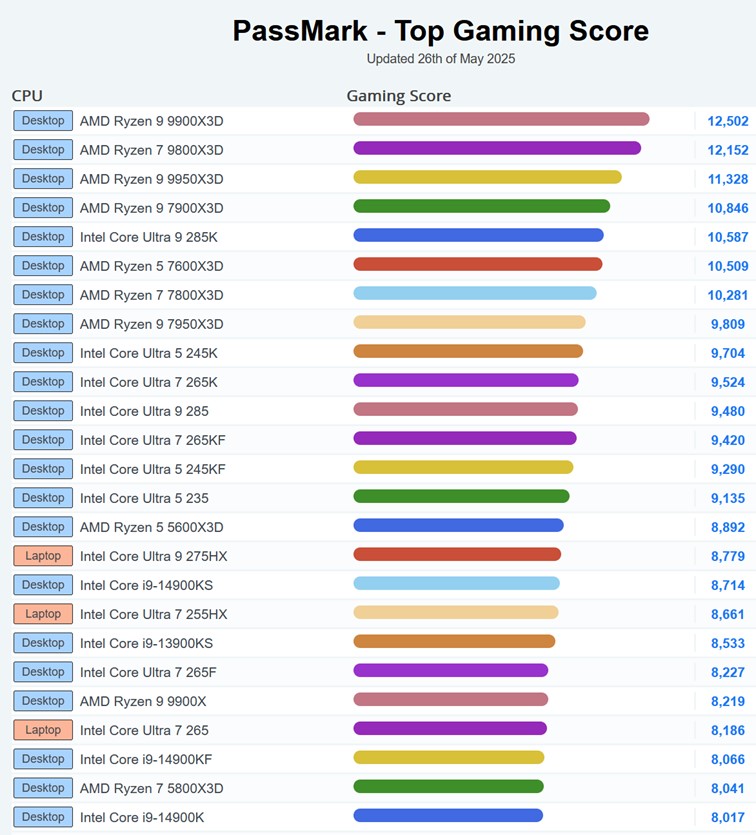Open the AMD Ryzen 9 7950X3D entry

pyautogui.click(x=152, y=324)
